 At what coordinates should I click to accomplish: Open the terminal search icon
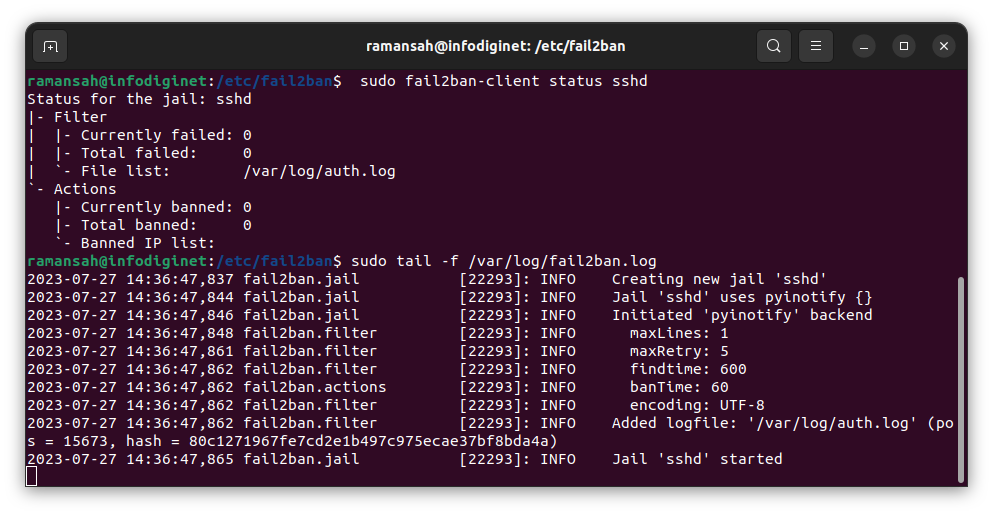pyautogui.click(x=773, y=46)
